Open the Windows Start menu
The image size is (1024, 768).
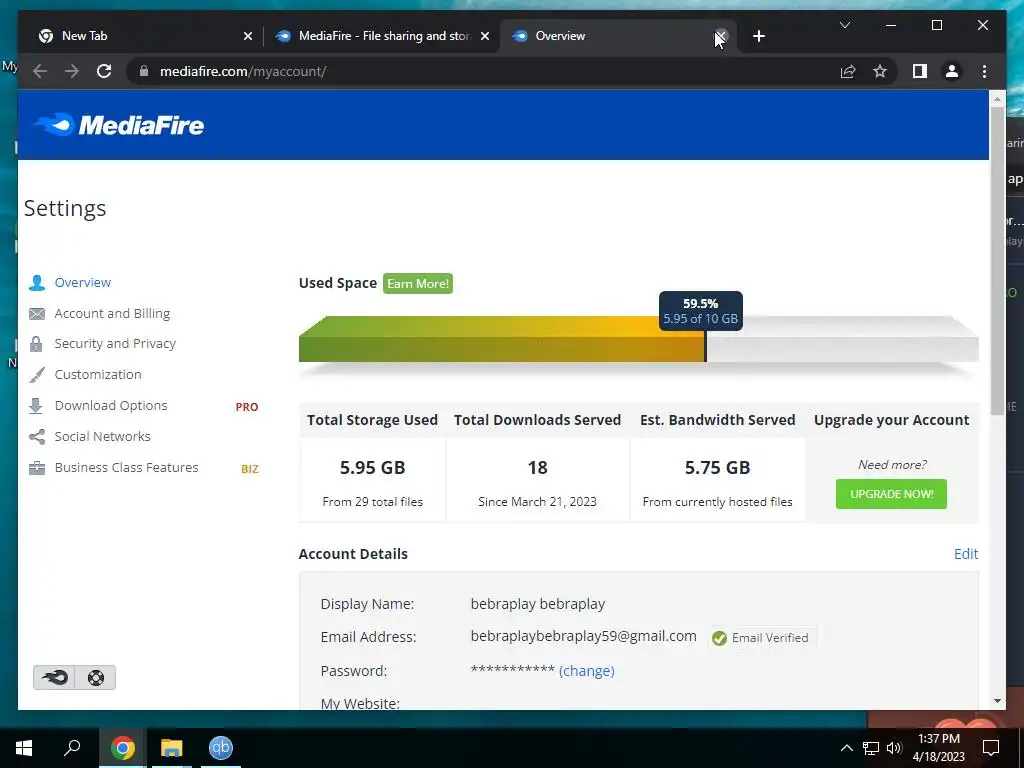[x=24, y=748]
